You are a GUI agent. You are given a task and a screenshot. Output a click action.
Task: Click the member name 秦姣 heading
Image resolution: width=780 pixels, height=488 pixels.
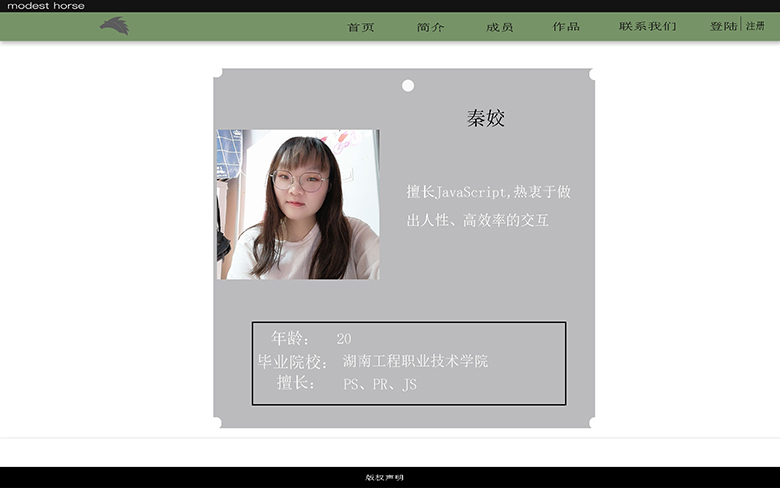click(486, 119)
